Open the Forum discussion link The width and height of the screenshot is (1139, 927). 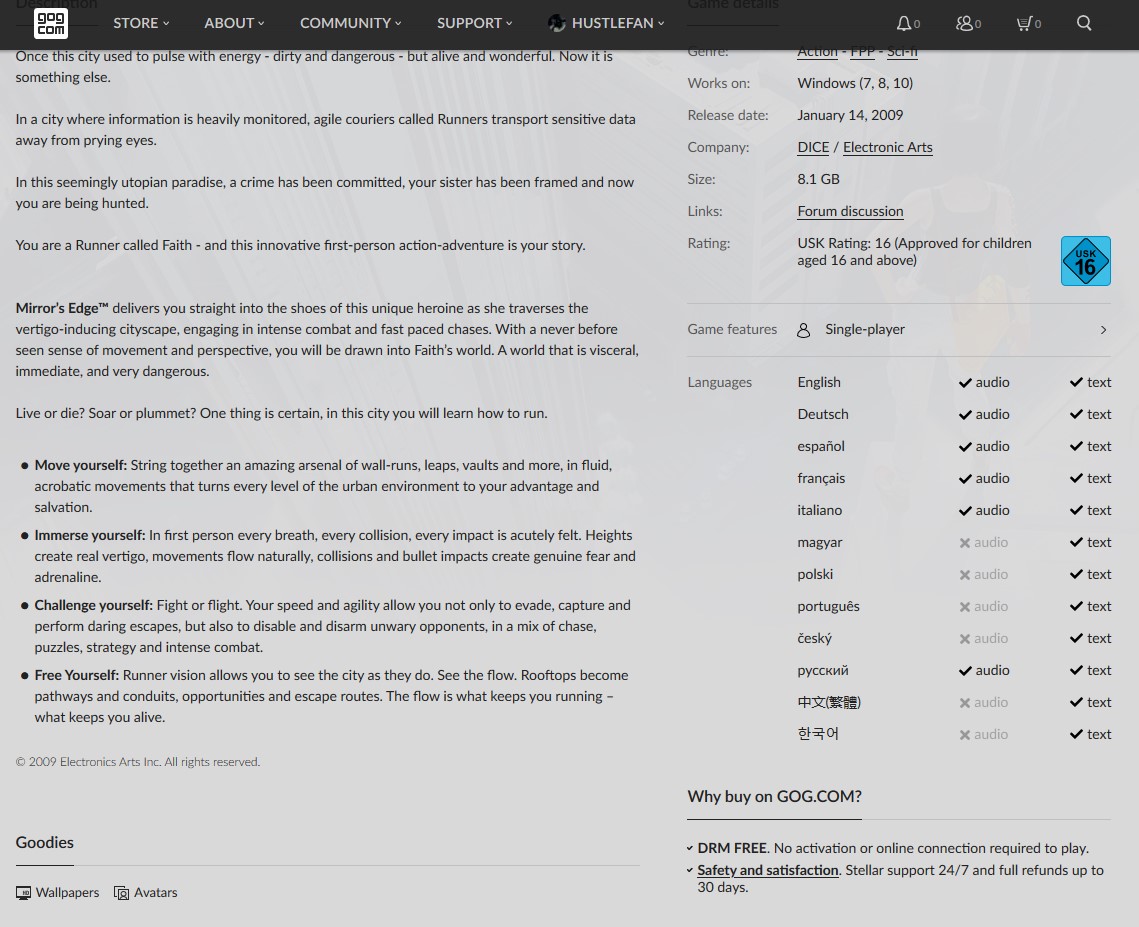(850, 211)
